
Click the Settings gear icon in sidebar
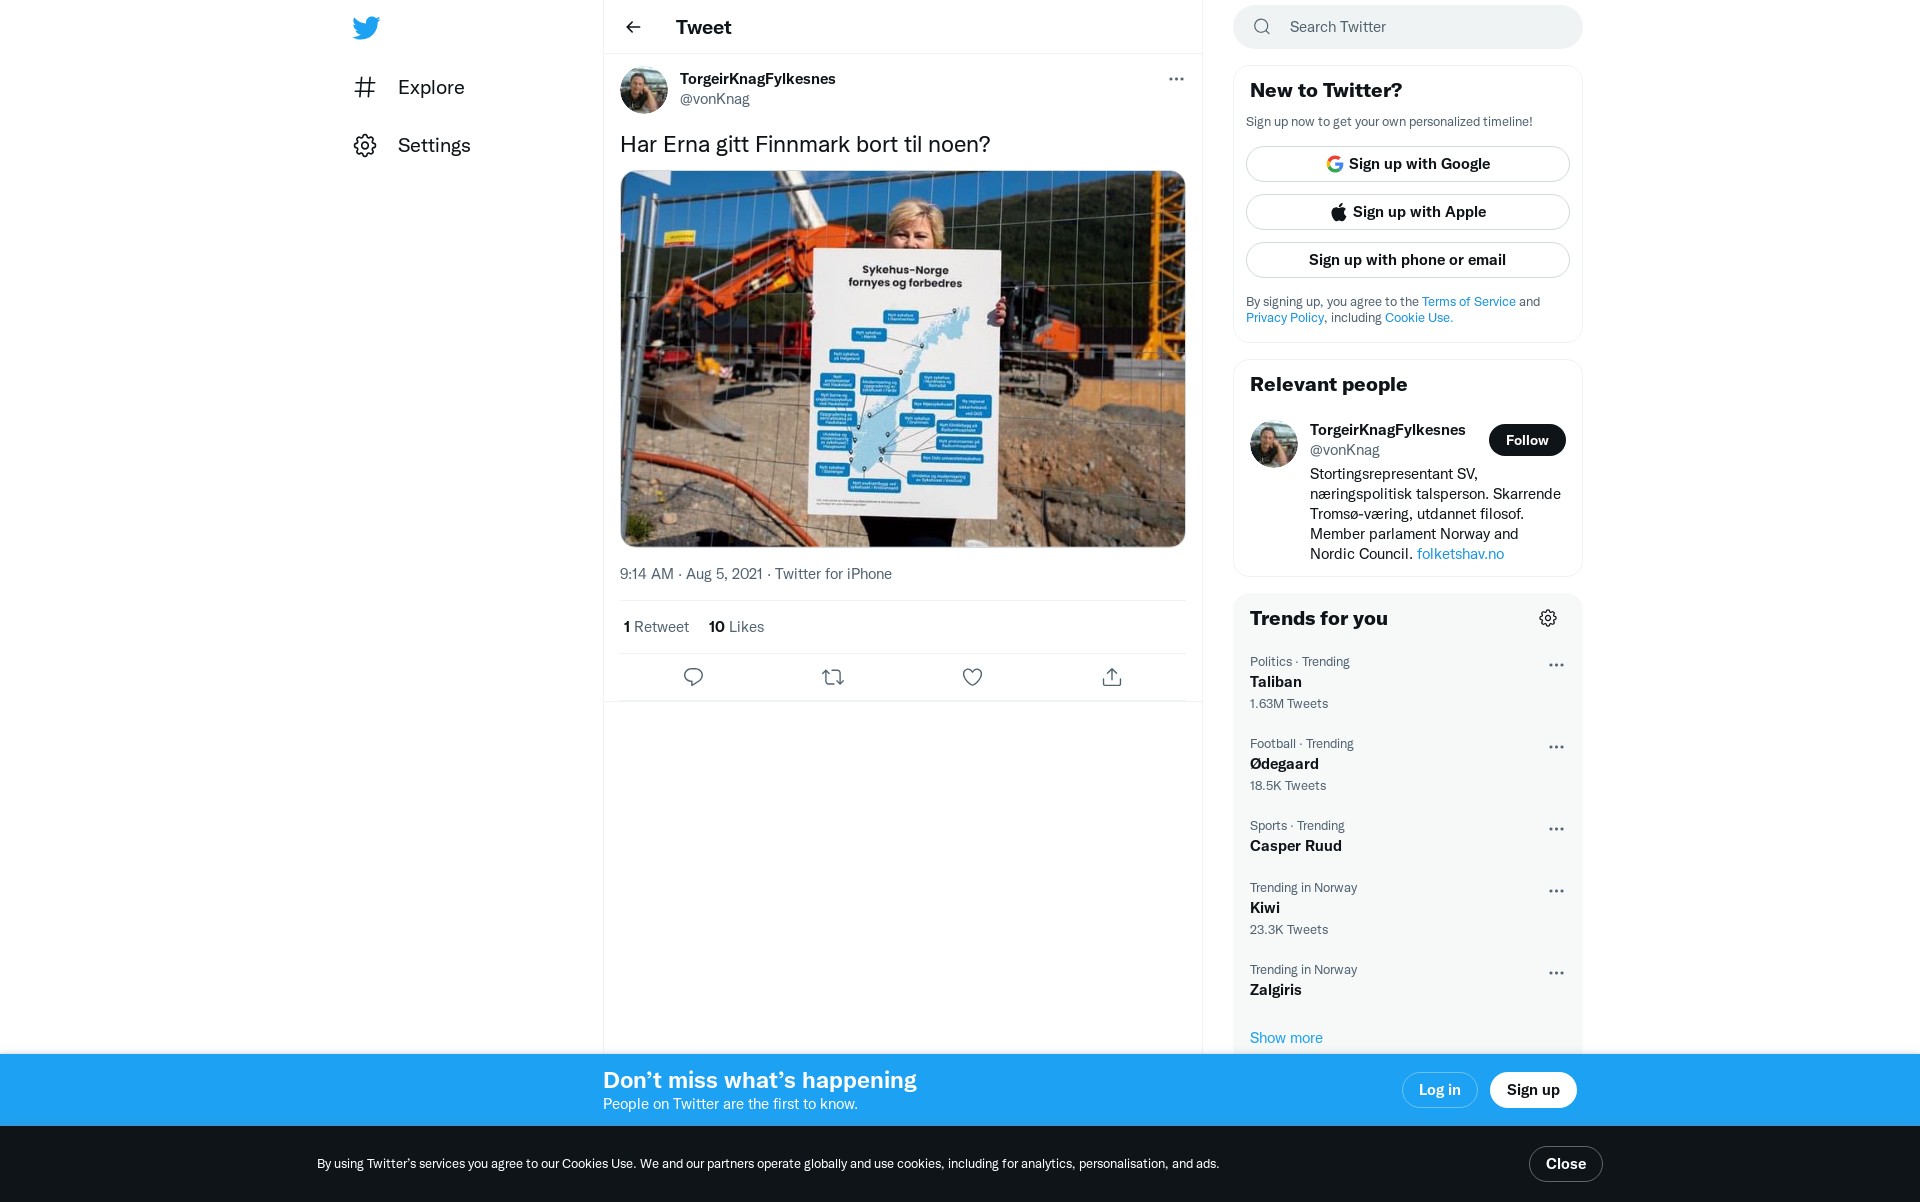pyautogui.click(x=365, y=145)
